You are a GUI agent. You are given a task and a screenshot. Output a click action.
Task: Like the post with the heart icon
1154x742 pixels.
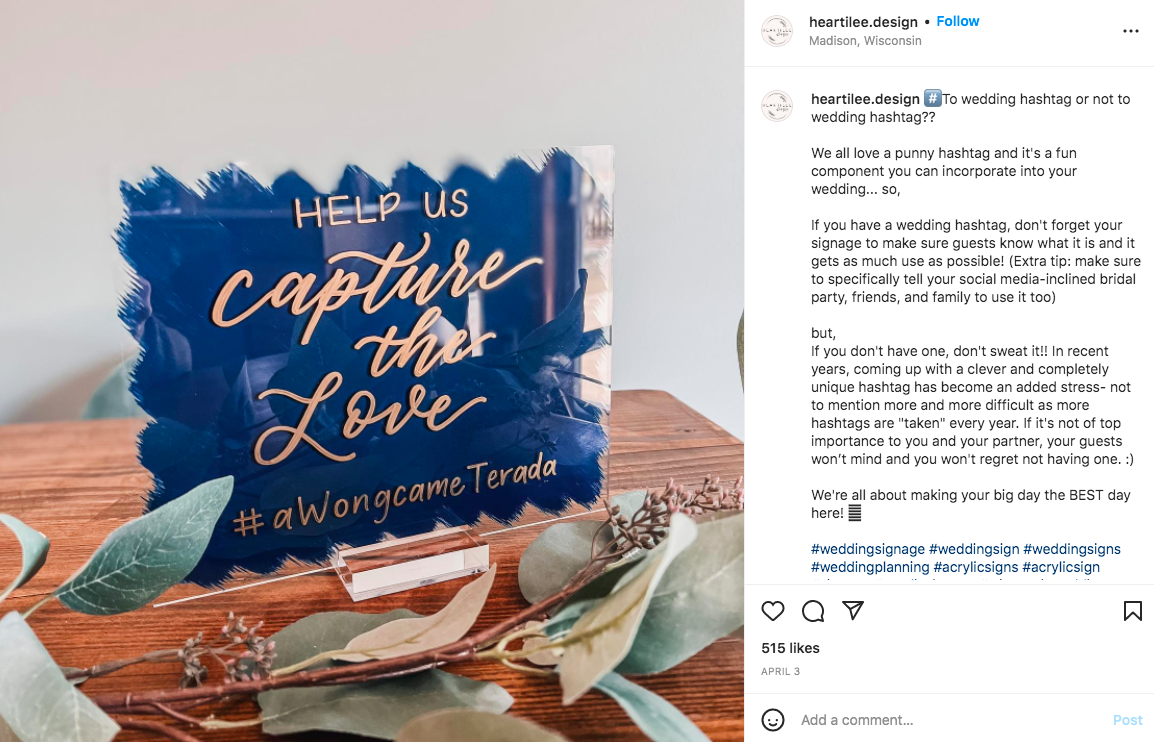(x=773, y=611)
